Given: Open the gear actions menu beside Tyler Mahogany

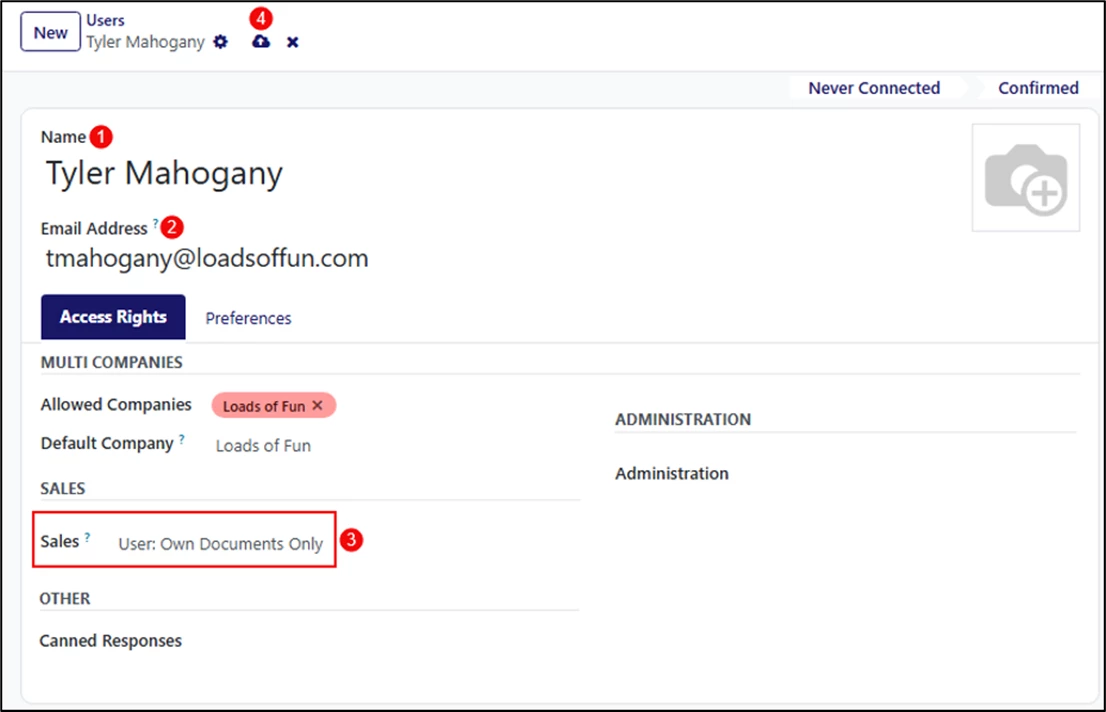Looking at the screenshot, I should click(221, 42).
